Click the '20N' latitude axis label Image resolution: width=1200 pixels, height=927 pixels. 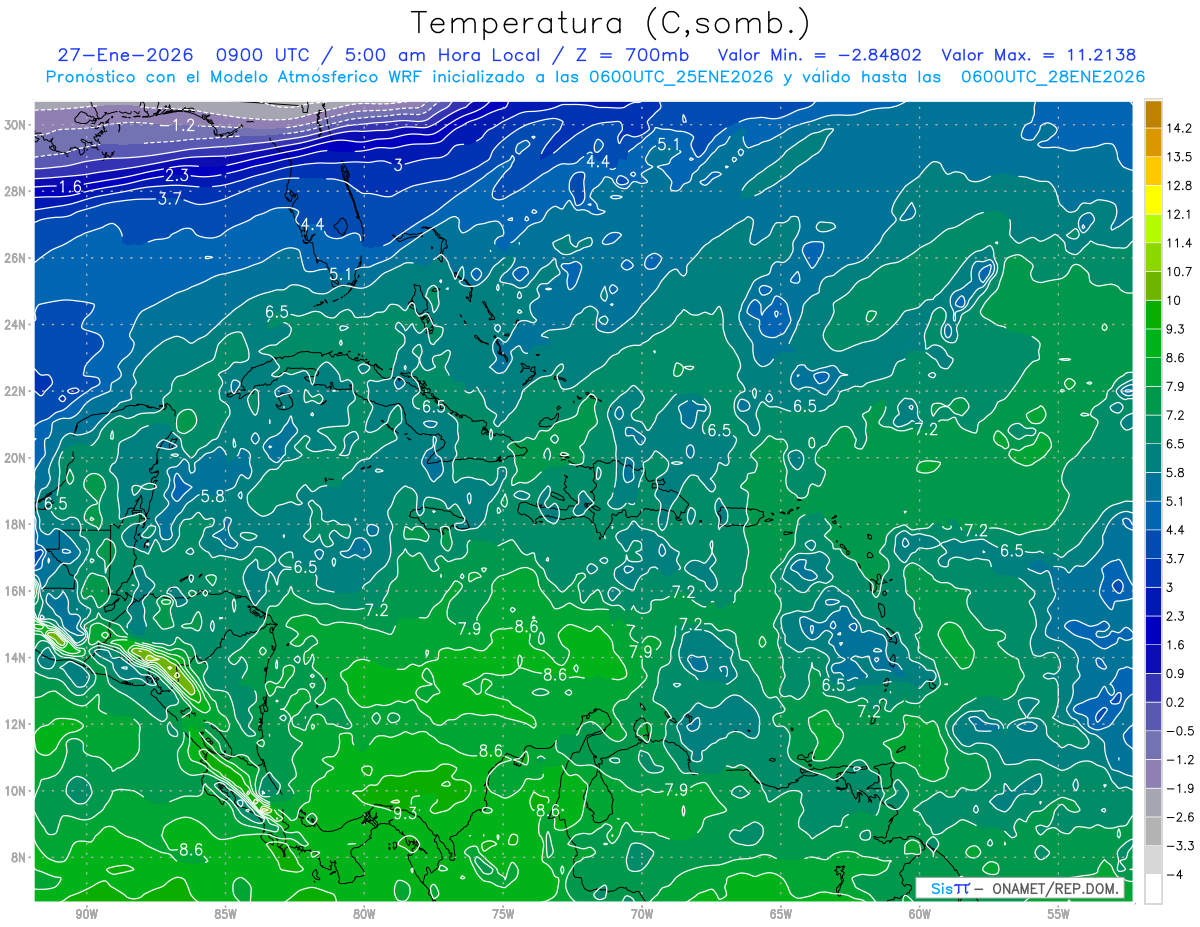15,458
